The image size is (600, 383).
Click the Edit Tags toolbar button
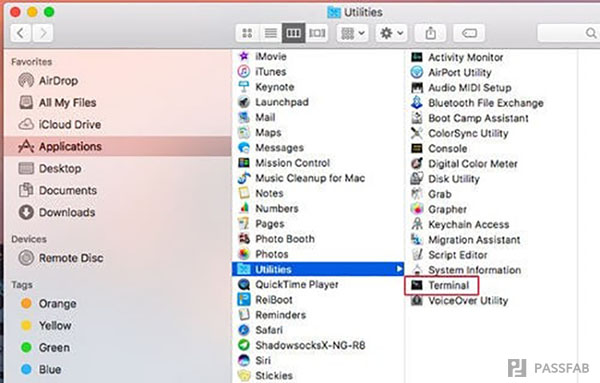(469, 33)
